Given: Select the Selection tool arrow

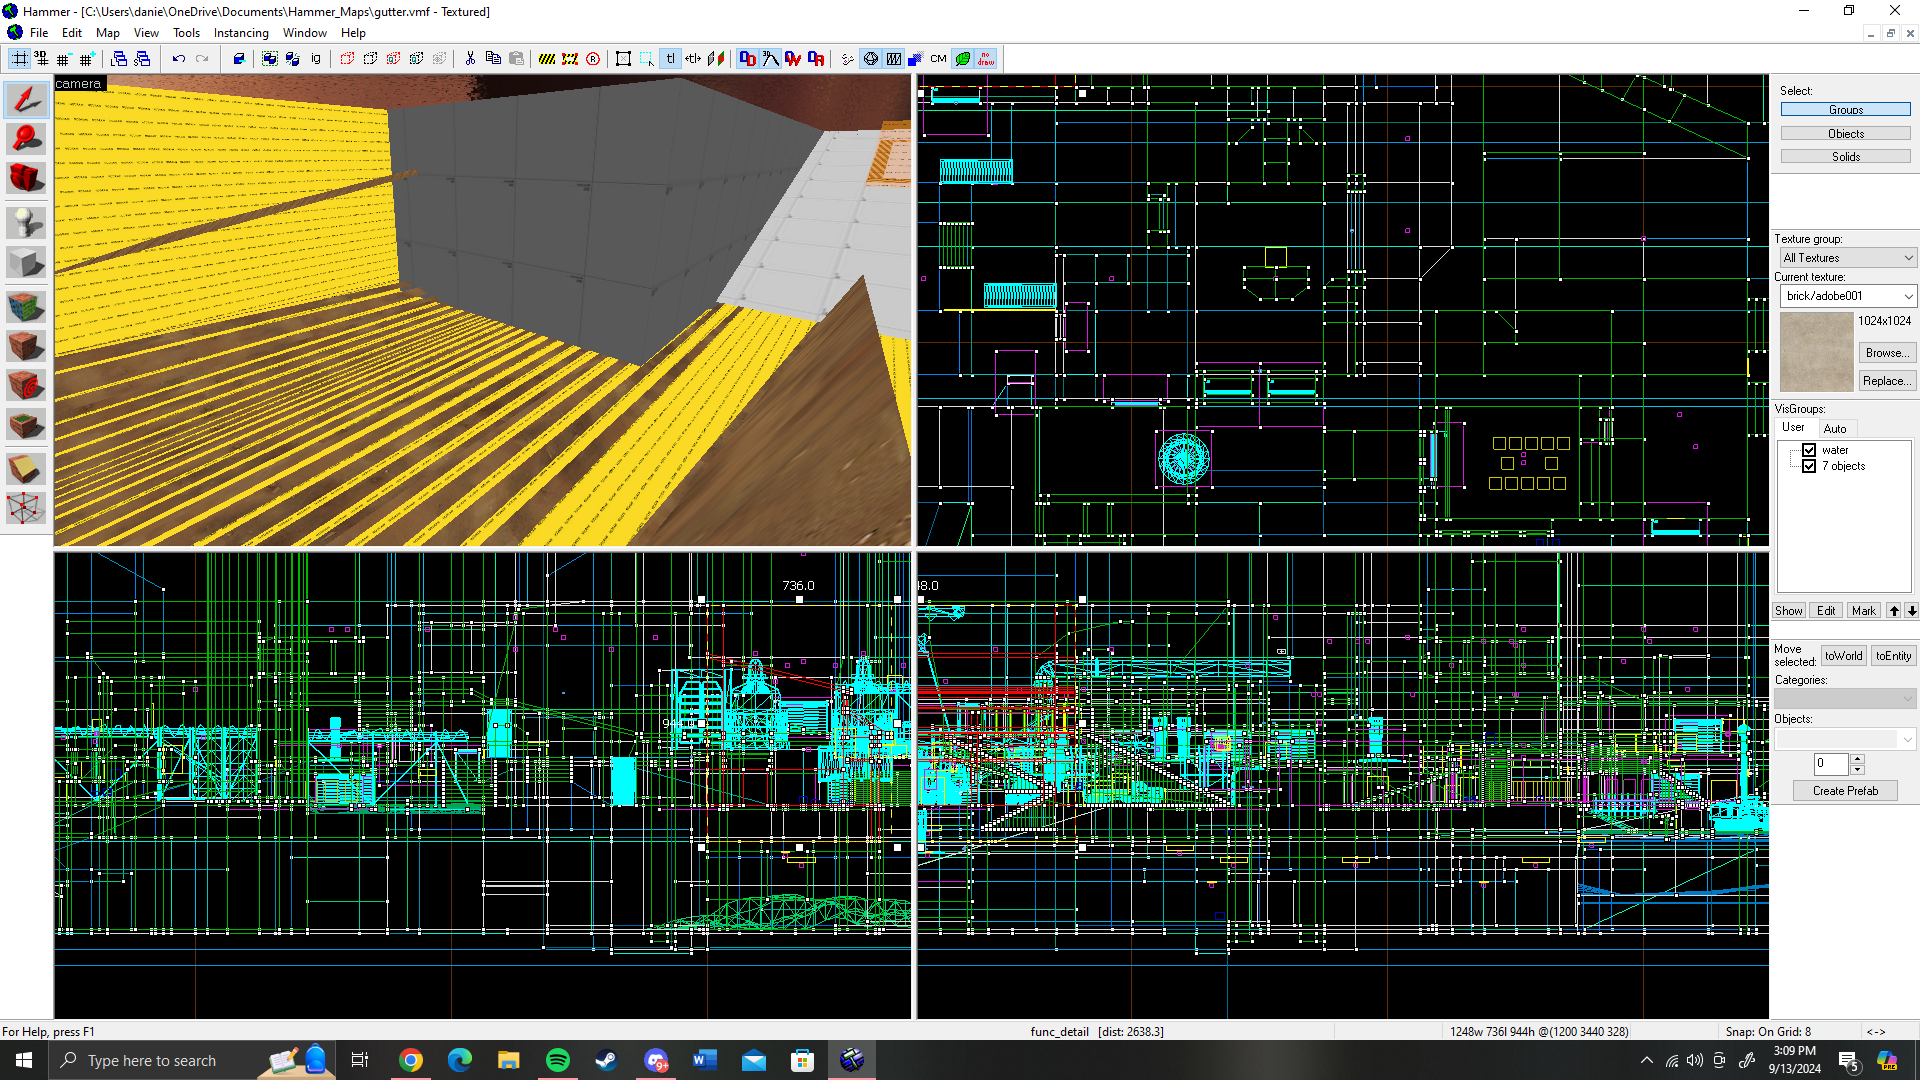Looking at the screenshot, I should 26,98.
